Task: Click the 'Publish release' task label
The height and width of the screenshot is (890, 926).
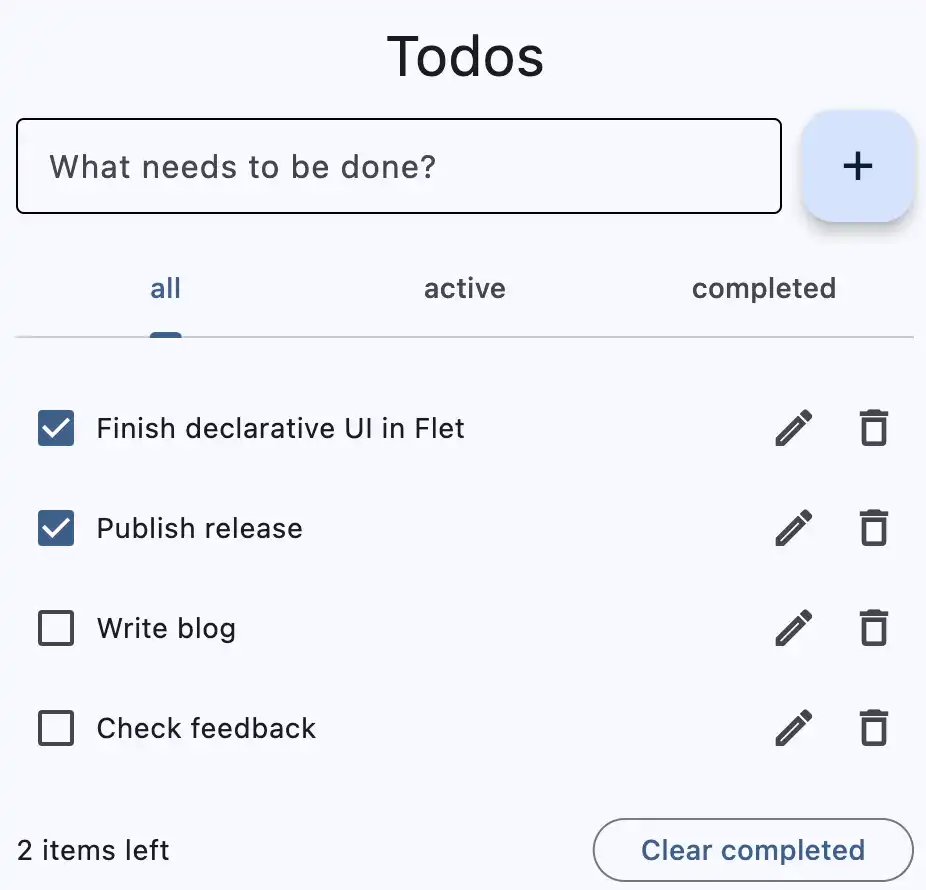Action: click(200, 528)
